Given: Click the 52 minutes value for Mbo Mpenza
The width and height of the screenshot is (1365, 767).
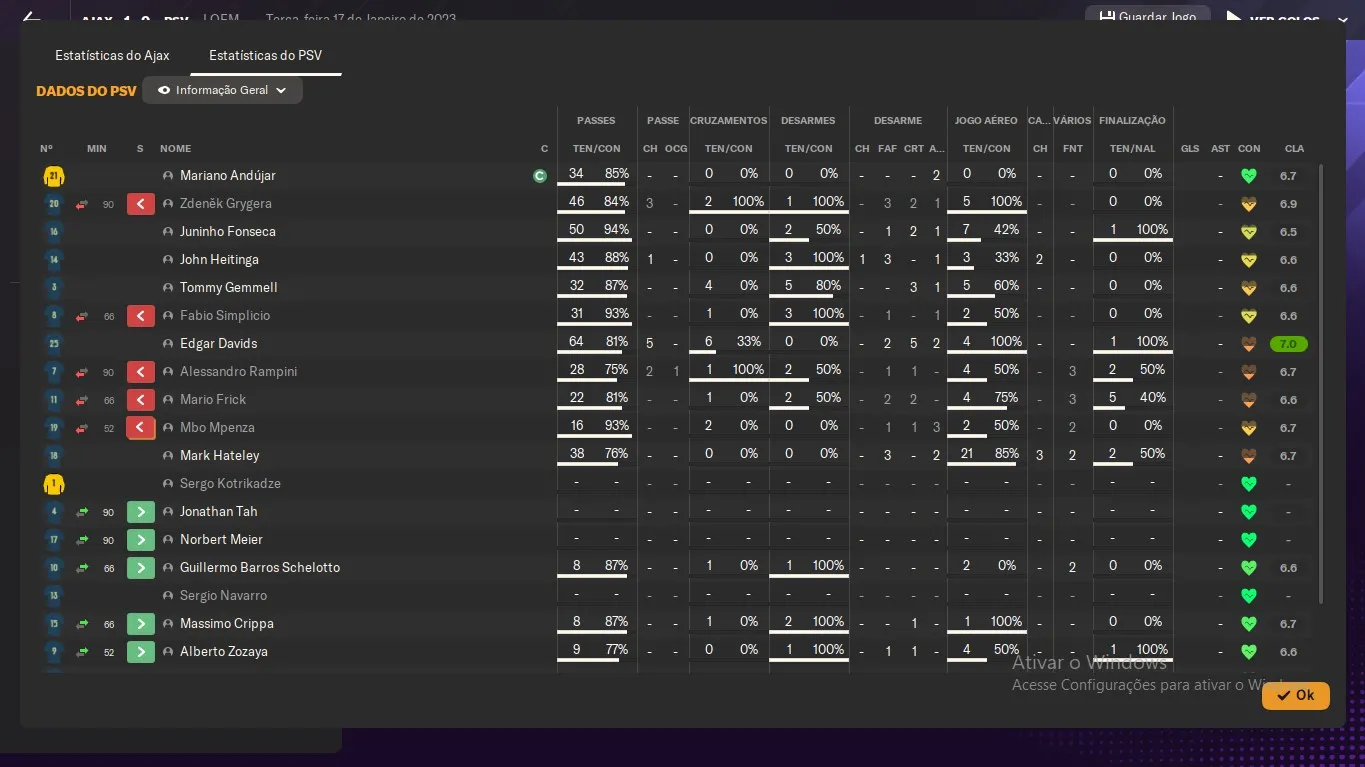Looking at the screenshot, I should click(x=109, y=428).
